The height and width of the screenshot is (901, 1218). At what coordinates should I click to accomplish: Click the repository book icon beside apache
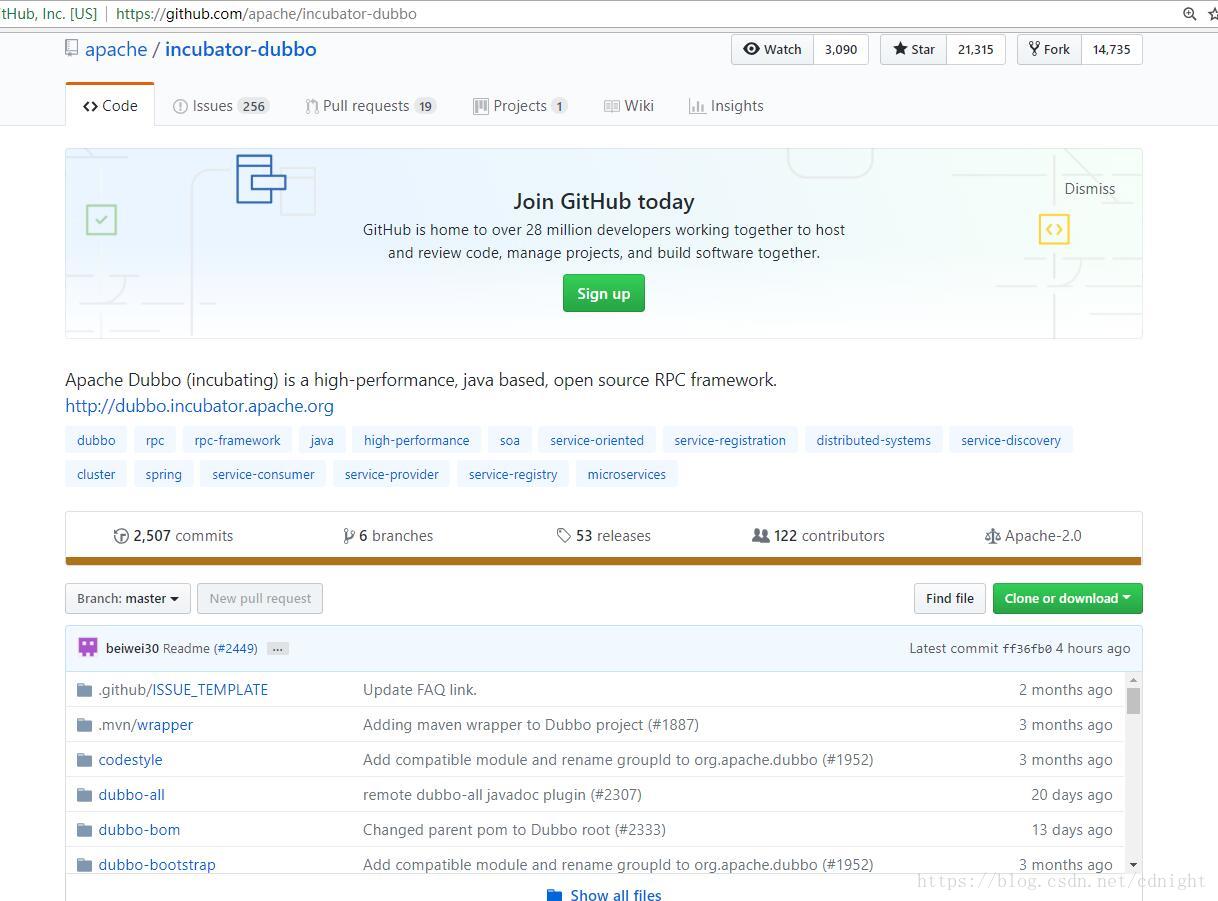click(x=71, y=48)
